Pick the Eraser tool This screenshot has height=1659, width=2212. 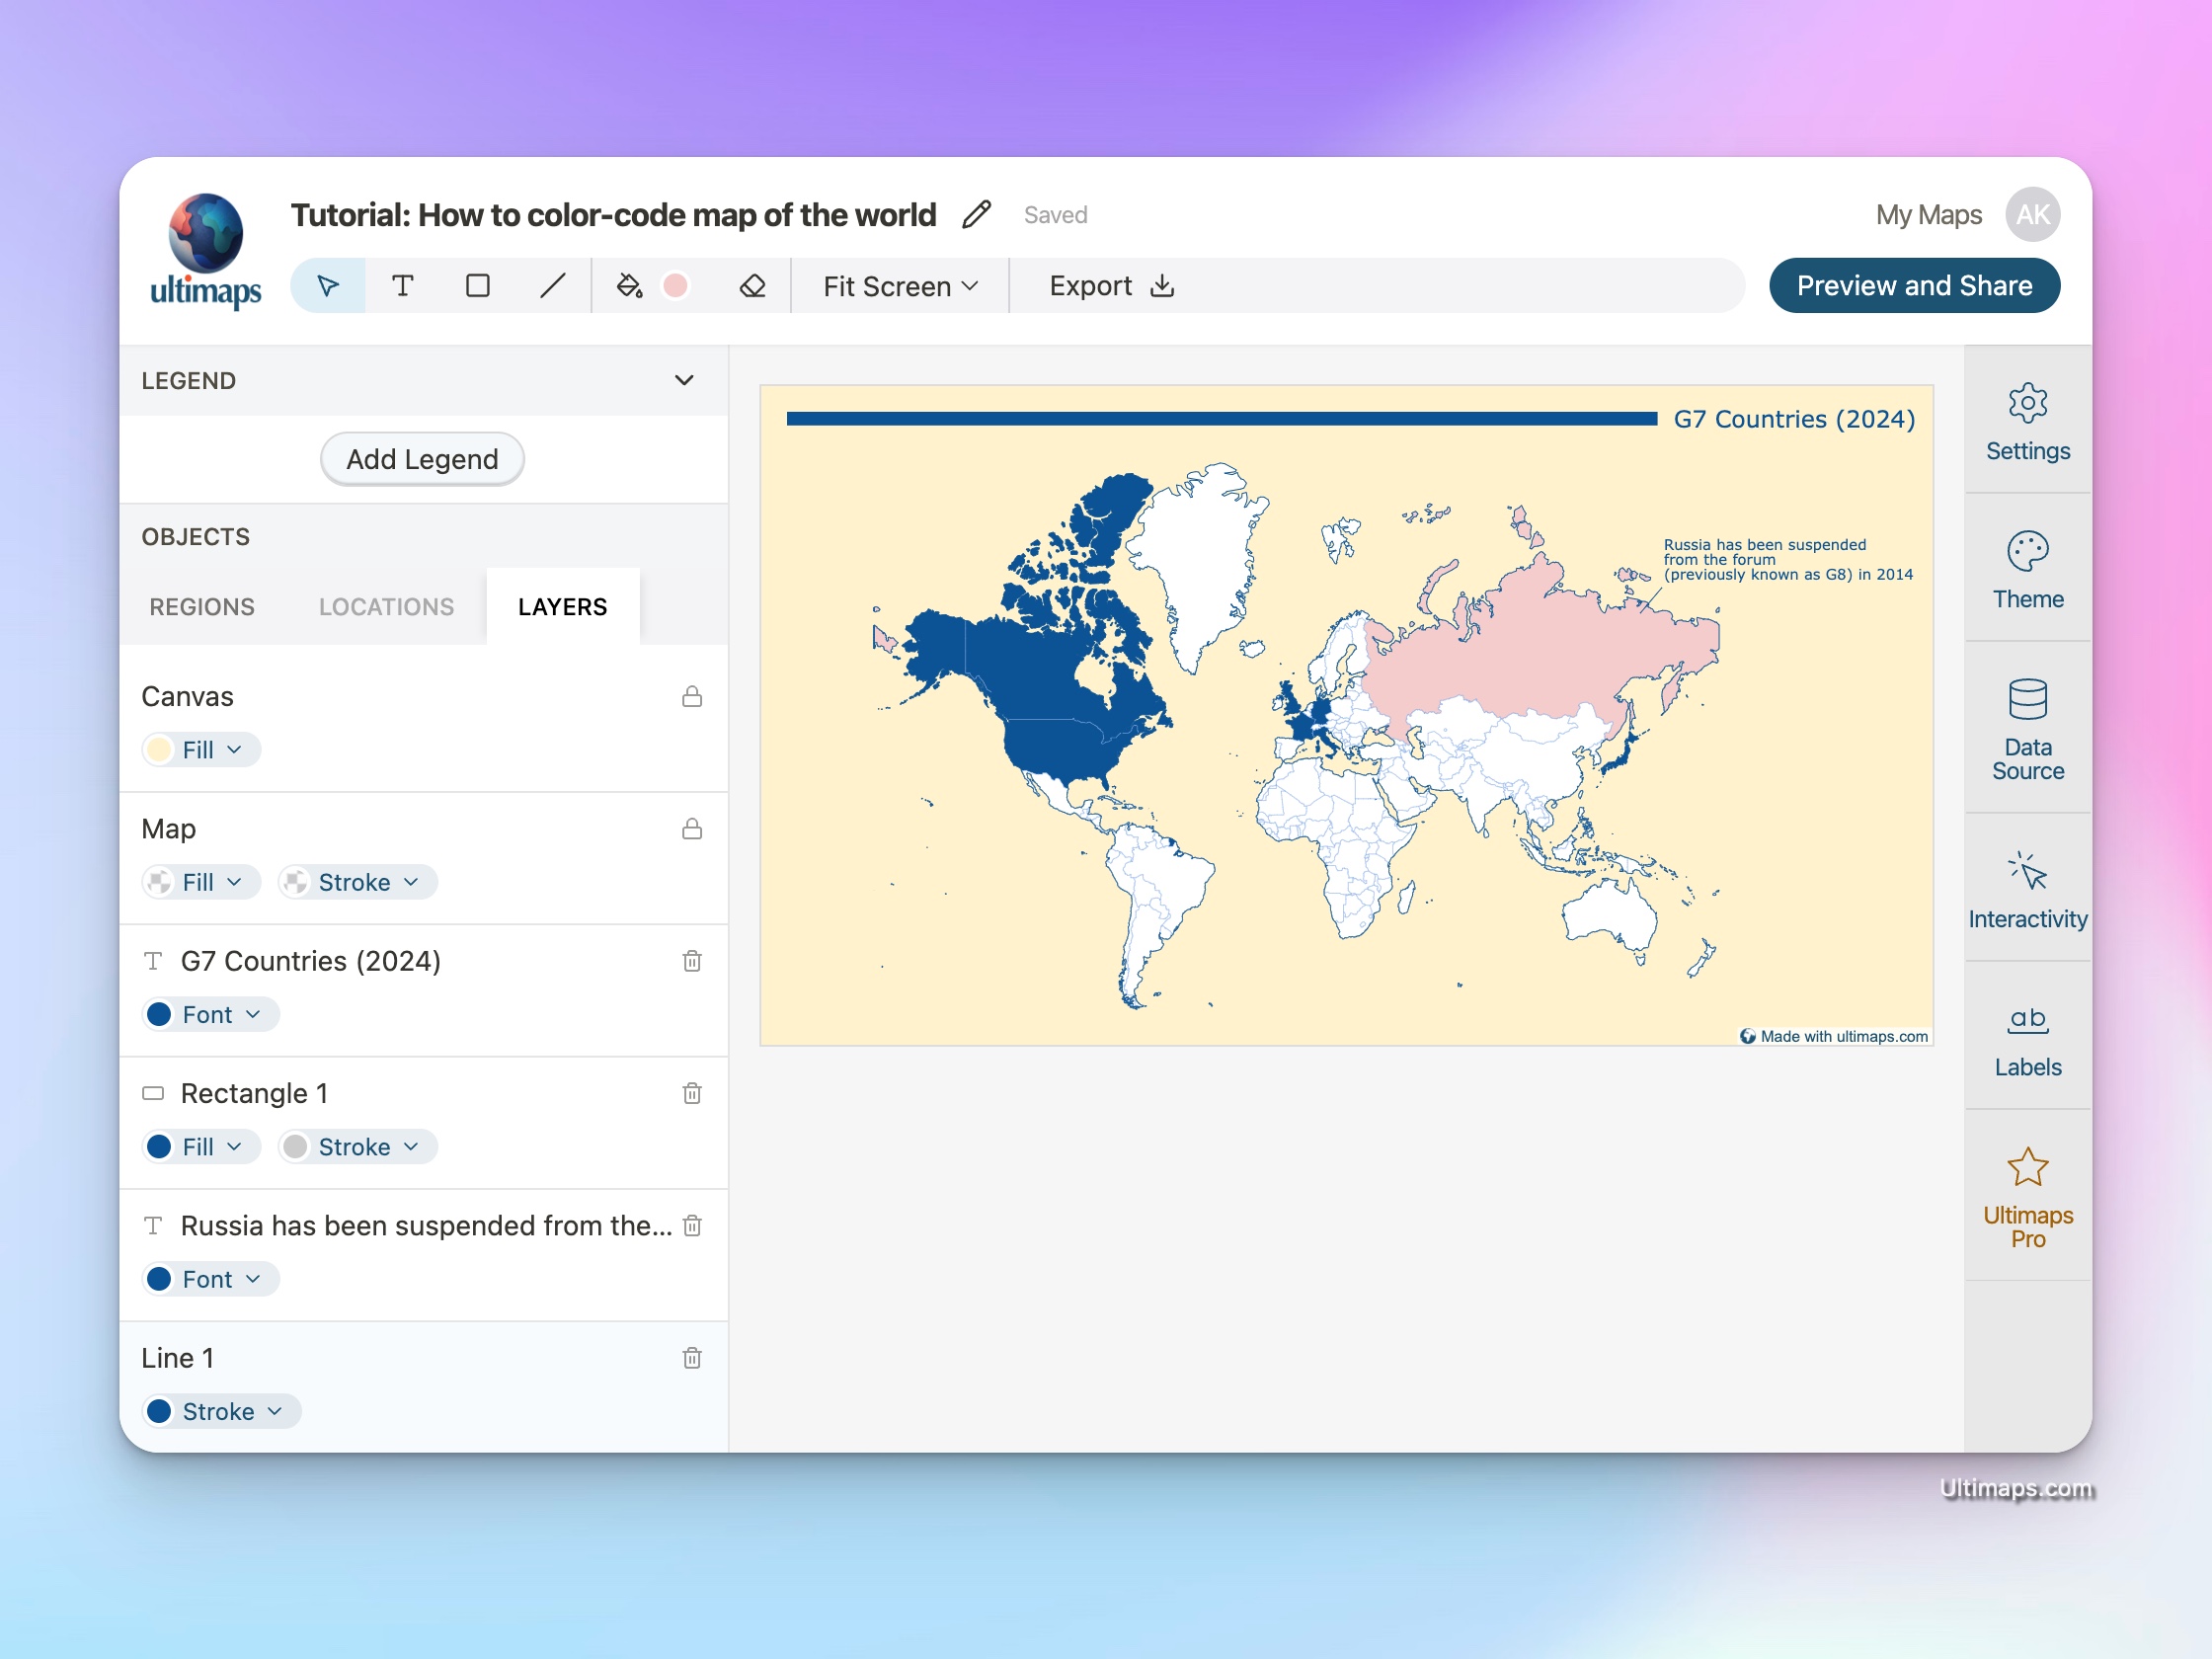(x=753, y=285)
